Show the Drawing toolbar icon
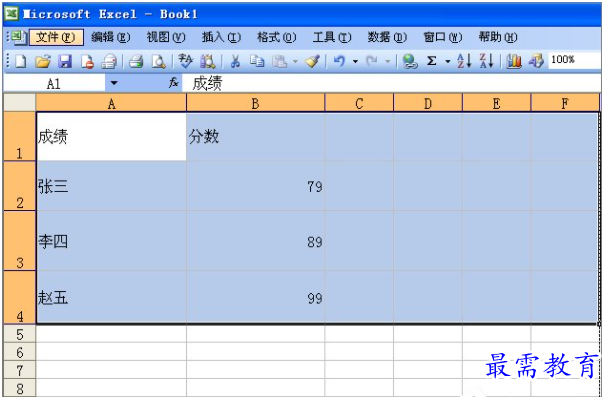Screen dimensions: 607x397 536,61
